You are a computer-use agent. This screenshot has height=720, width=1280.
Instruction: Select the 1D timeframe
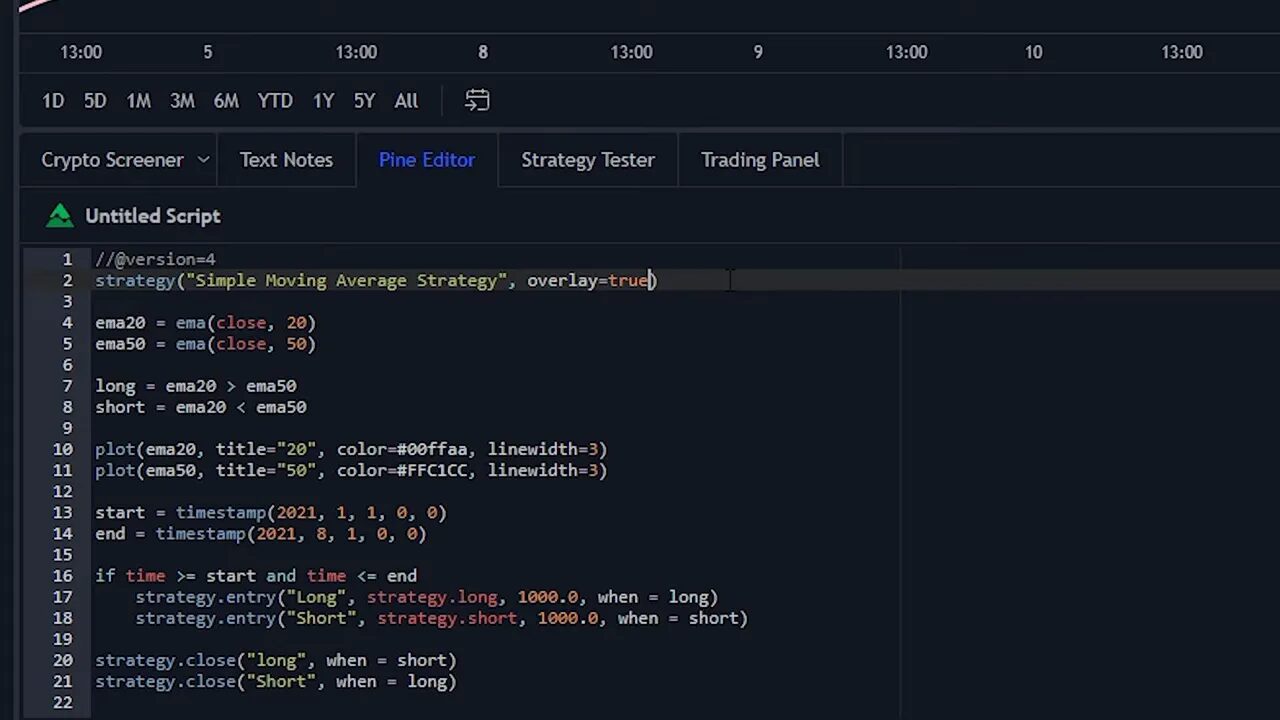pyautogui.click(x=52, y=100)
